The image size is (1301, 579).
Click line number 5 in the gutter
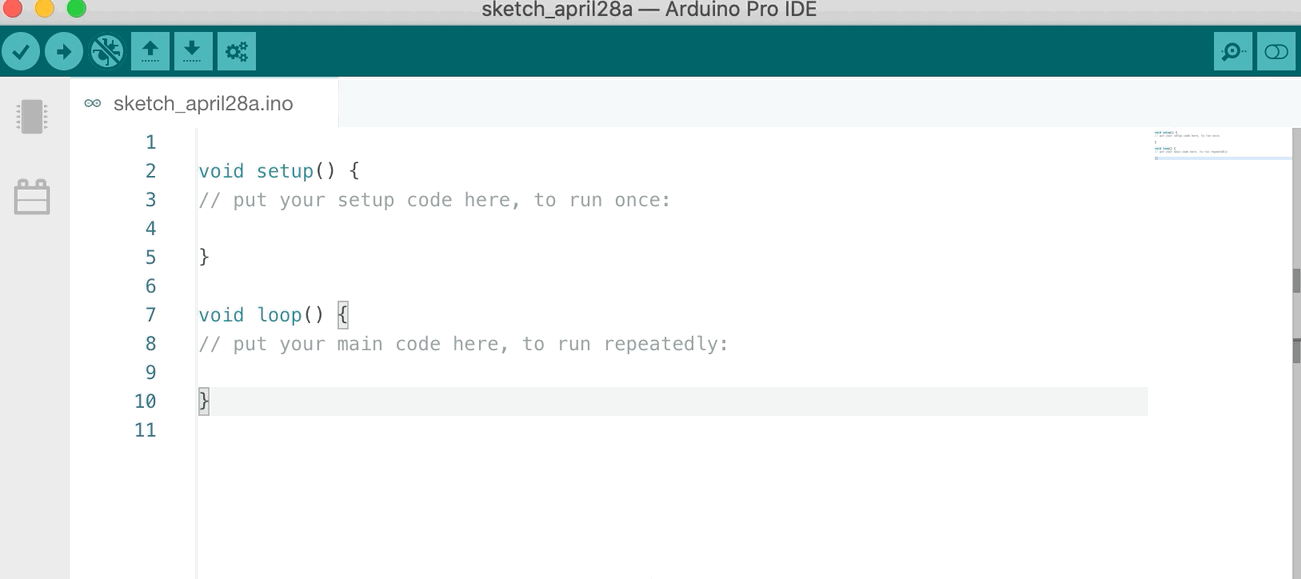(x=151, y=257)
